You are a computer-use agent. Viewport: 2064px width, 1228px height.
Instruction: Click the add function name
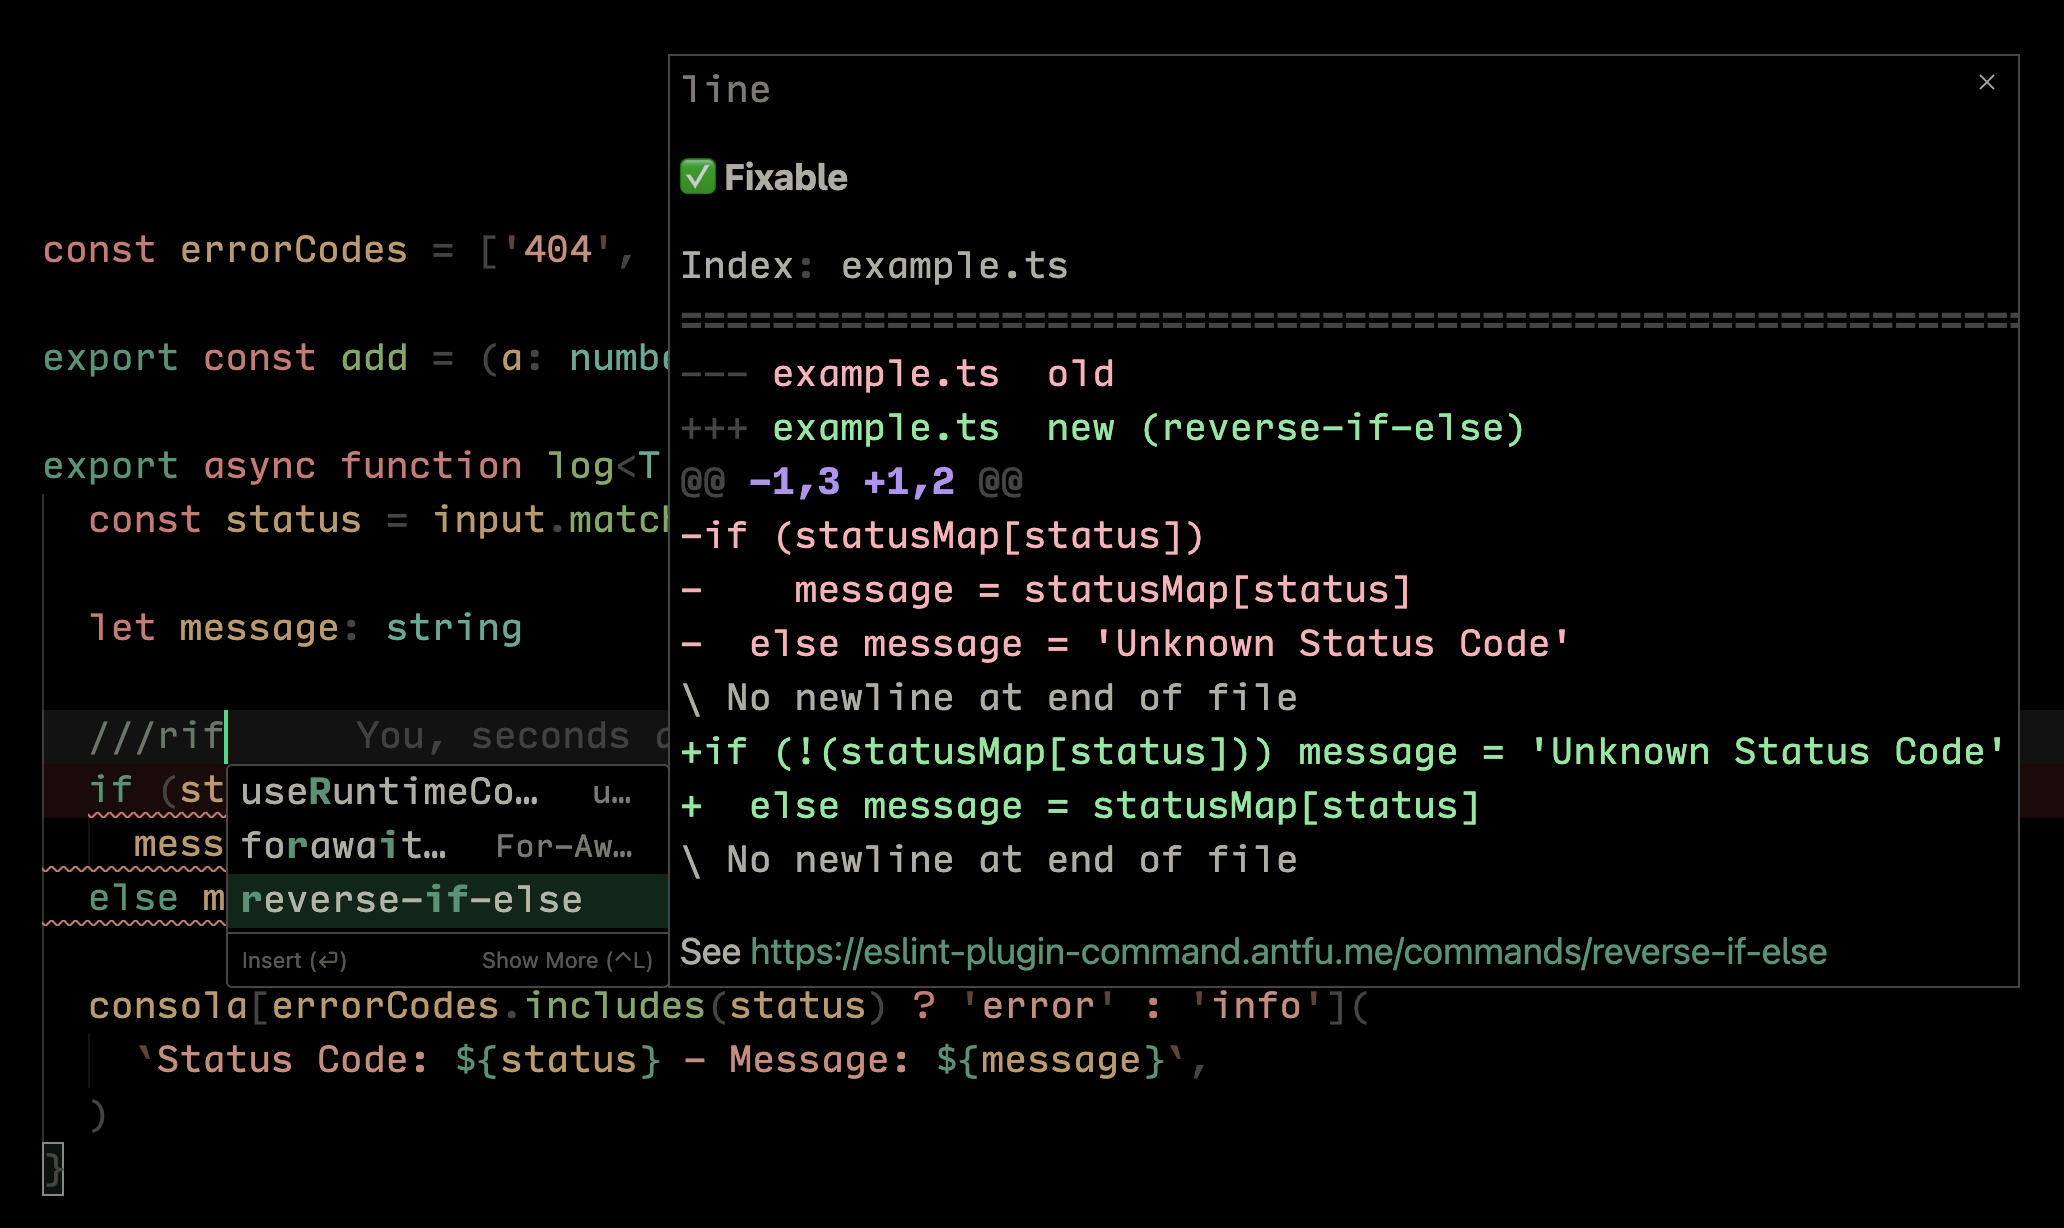374,358
